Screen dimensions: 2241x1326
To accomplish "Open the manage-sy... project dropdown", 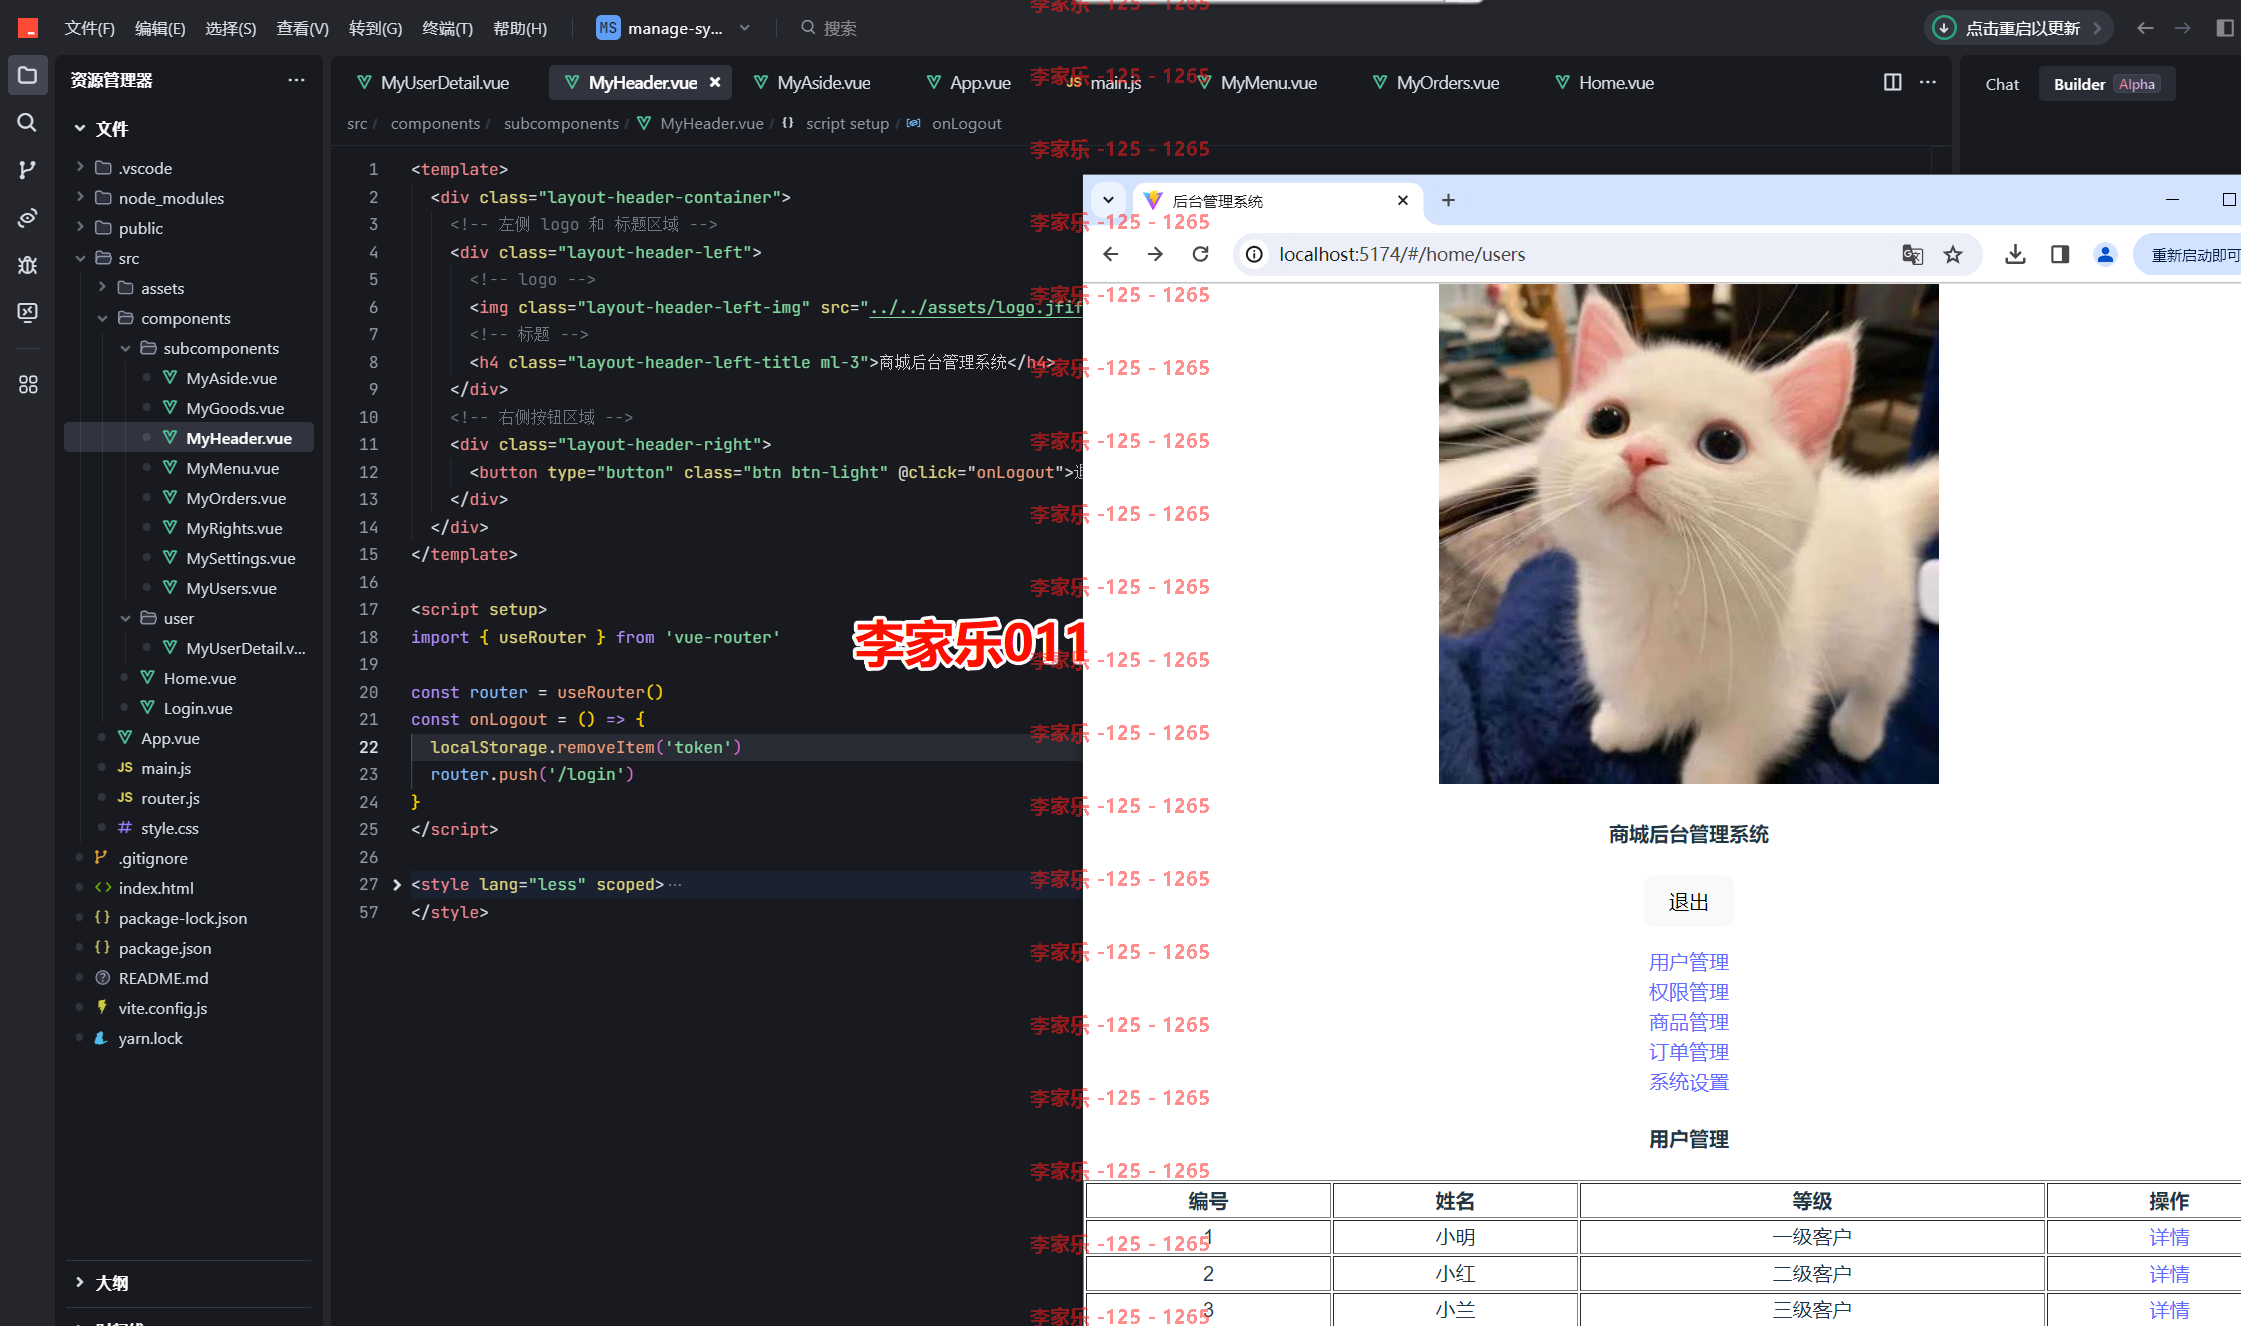I will [x=675, y=28].
